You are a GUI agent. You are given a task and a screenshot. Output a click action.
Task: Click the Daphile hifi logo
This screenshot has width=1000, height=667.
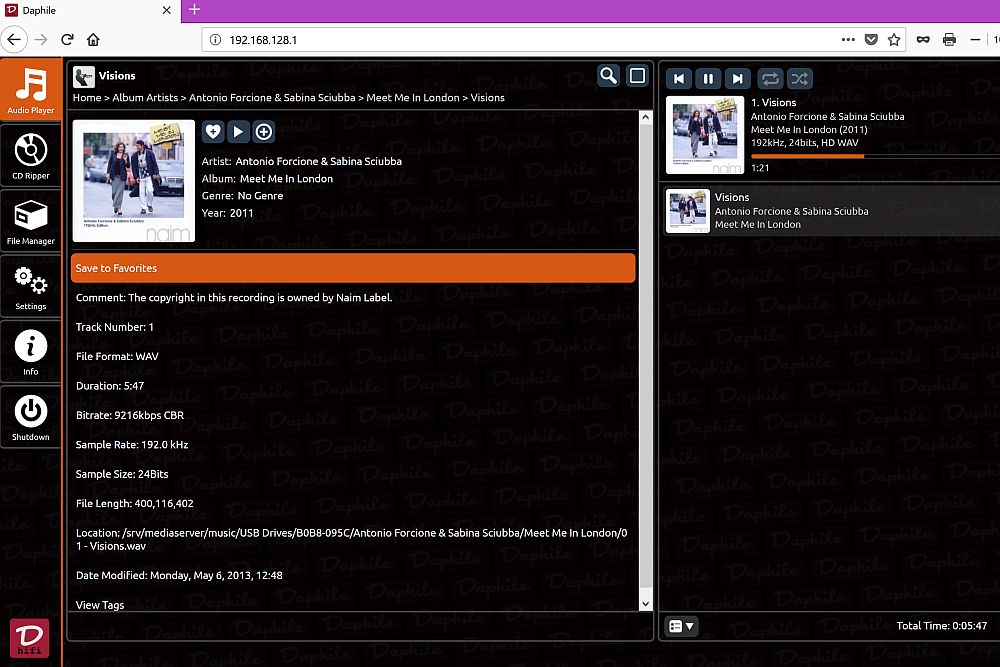coord(29,638)
